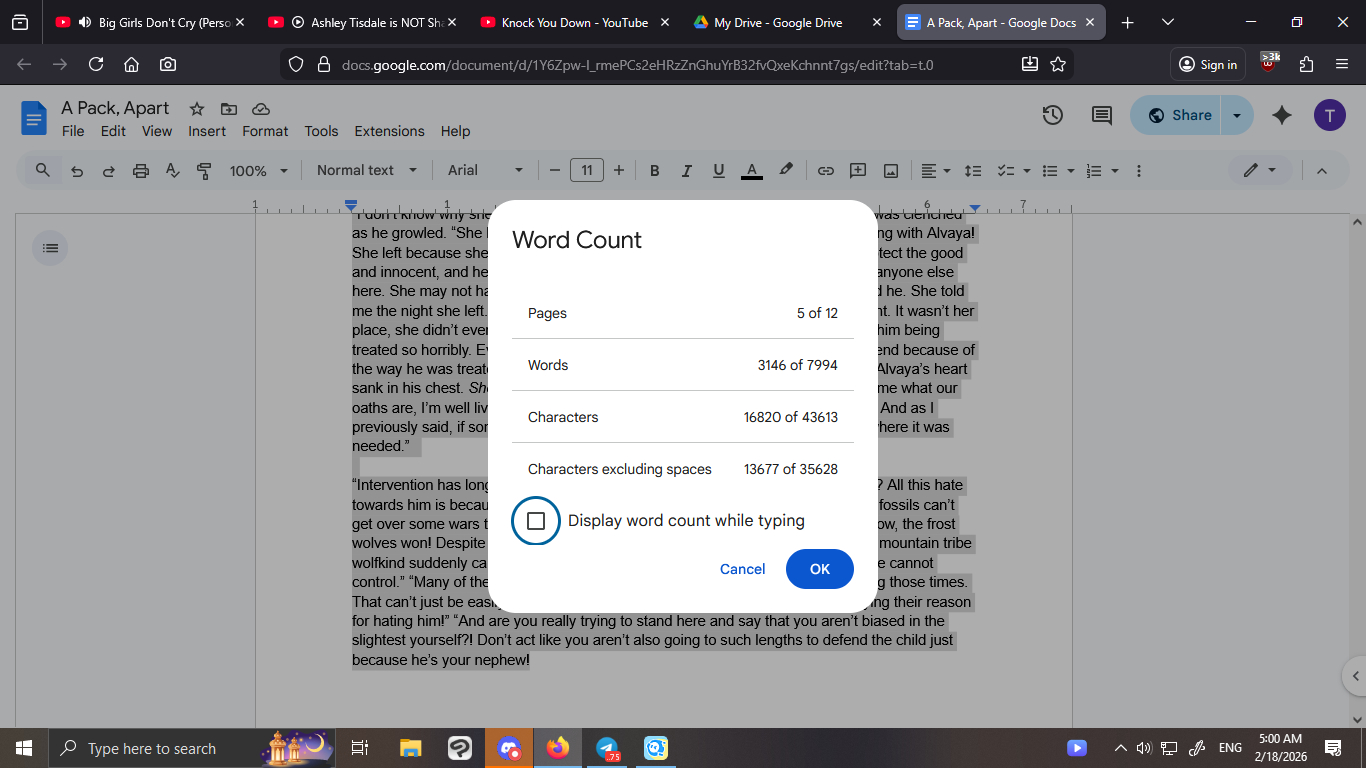Open the Arial font dropdown
The width and height of the screenshot is (1366, 768).
pos(485,171)
